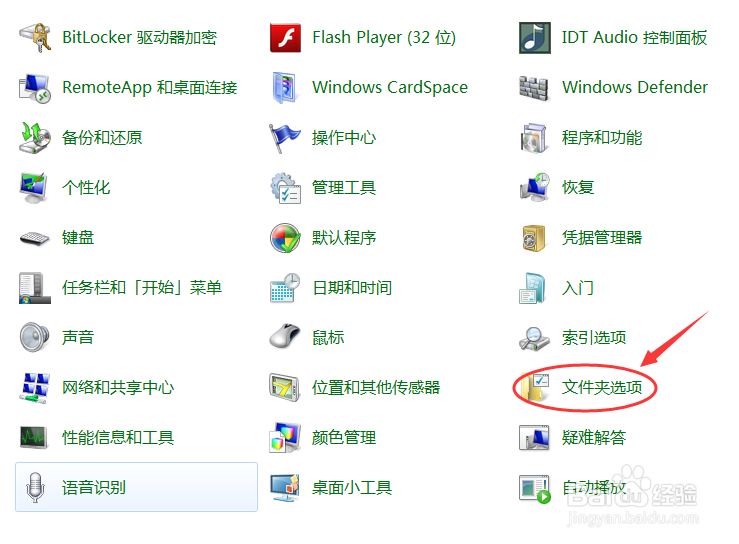739x544 pixels.
Task: Click RemoteApp 和桌面连接 link
Action: (x=149, y=88)
